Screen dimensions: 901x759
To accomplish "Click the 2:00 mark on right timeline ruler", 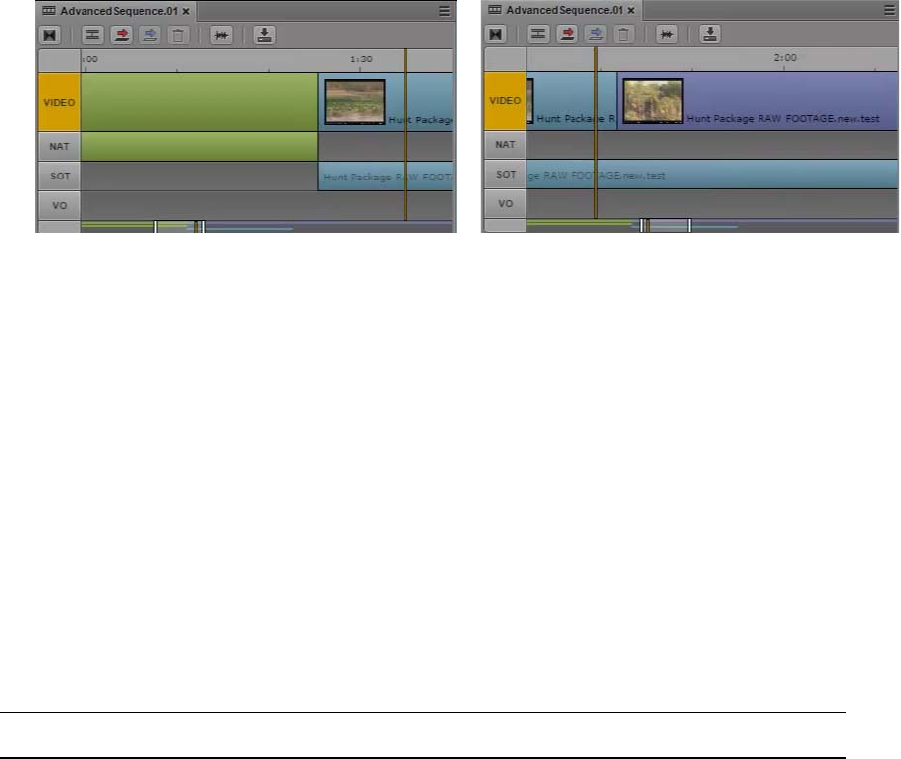I will [x=784, y=57].
